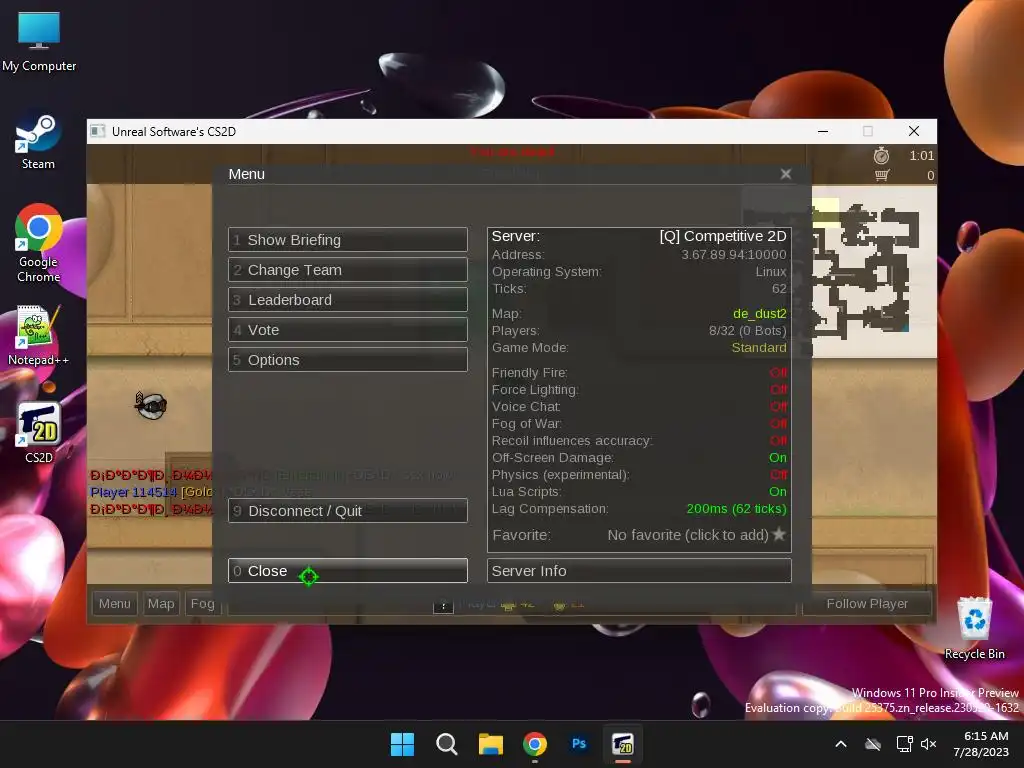Open the Show Briefing menu entry
1024x768 pixels.
pos(347,240)
